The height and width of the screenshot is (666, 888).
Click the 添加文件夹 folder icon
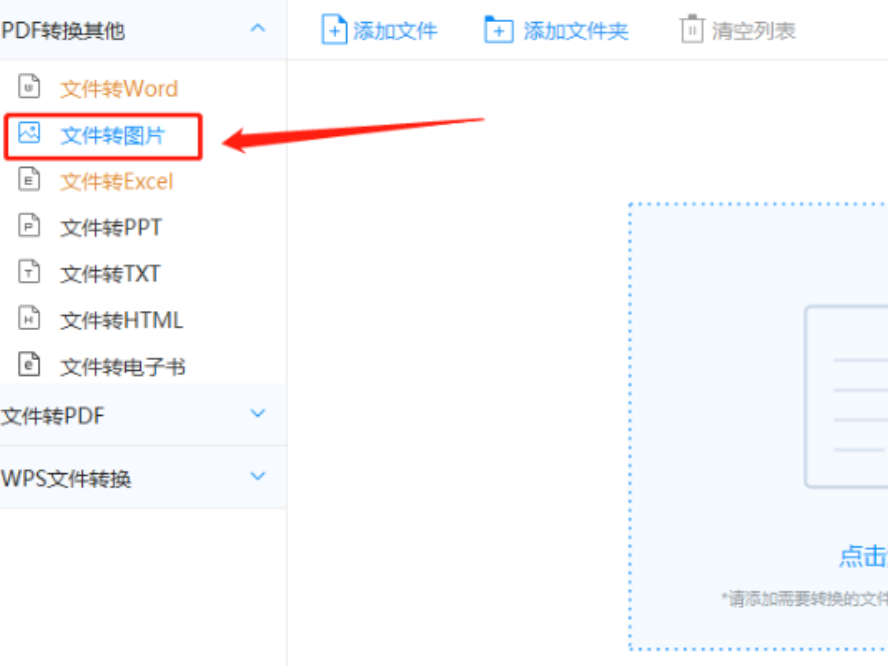(498, 29)
